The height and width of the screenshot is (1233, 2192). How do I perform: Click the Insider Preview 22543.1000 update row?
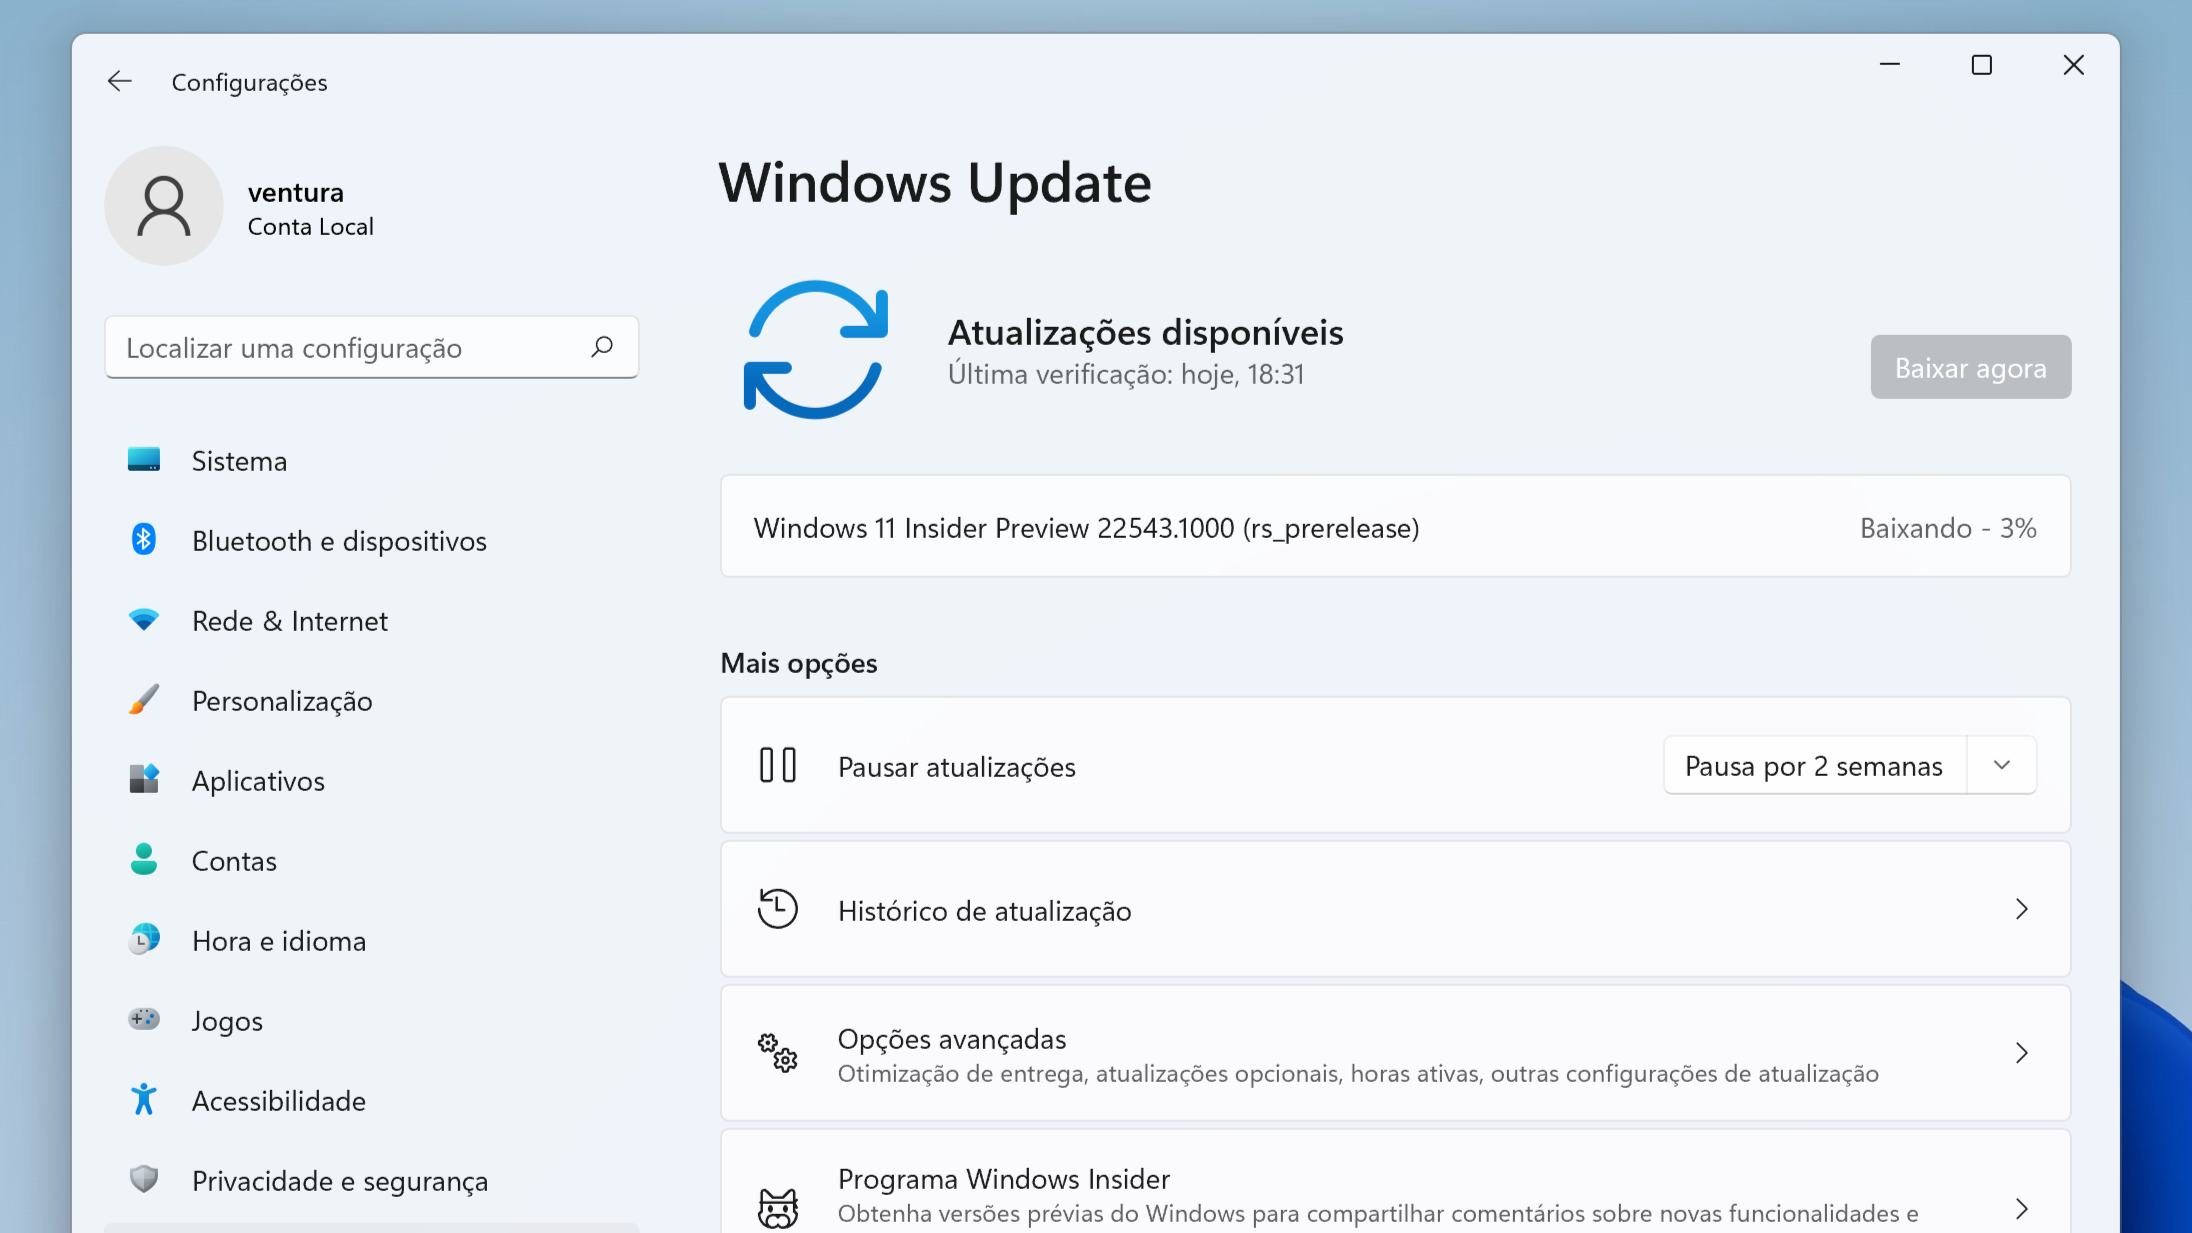(x=1395, y=527)
